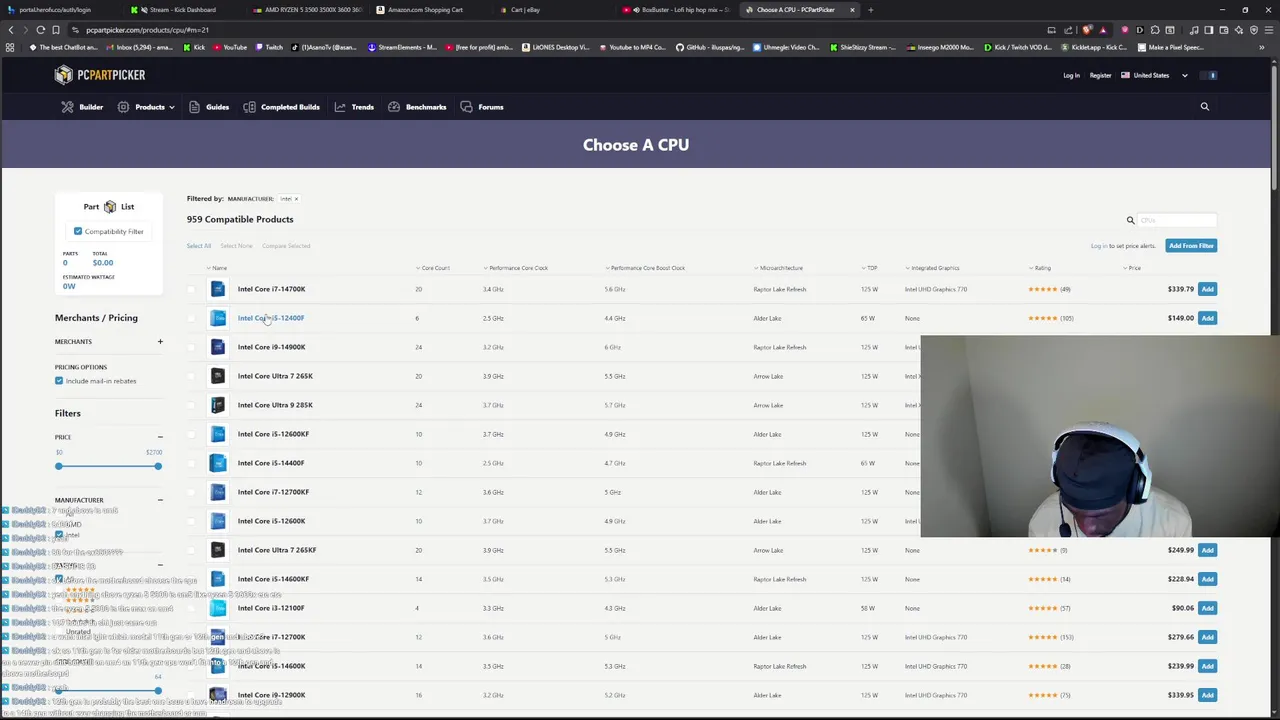Open YouTube bookmark in bookmarks bar

pos(229,47)
